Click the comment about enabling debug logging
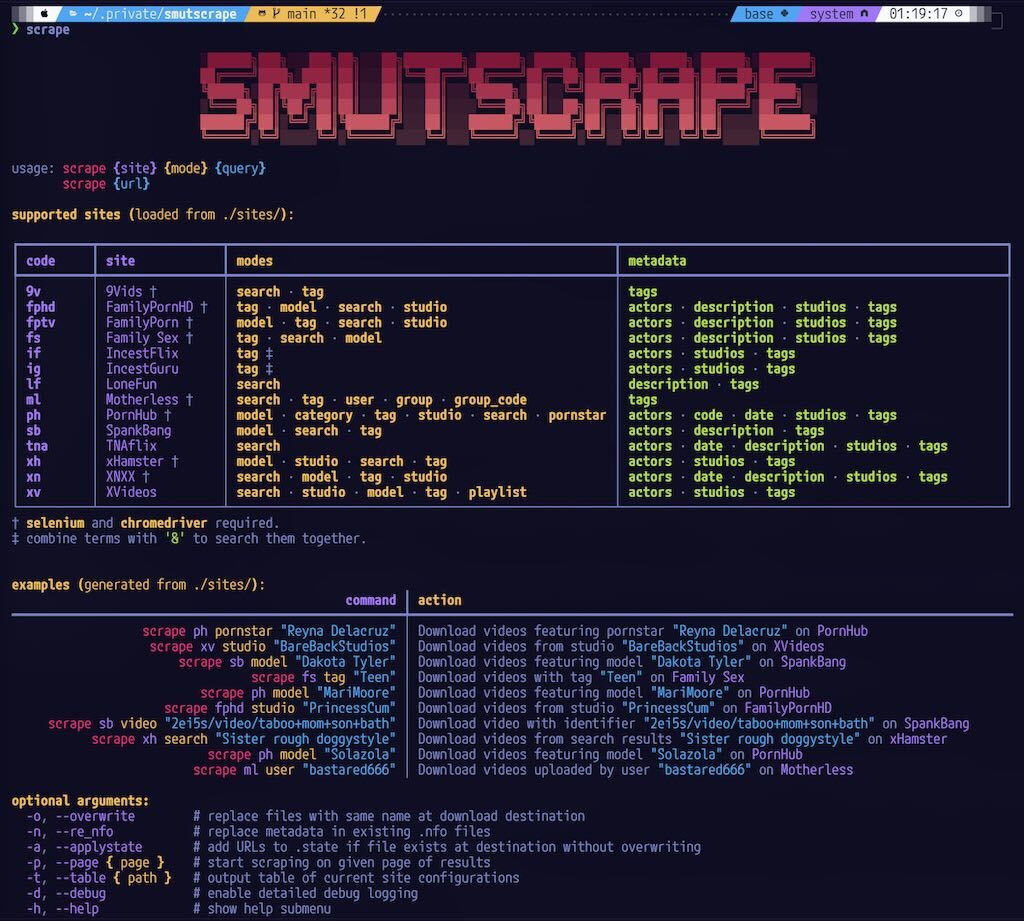 tap(306, 894)
